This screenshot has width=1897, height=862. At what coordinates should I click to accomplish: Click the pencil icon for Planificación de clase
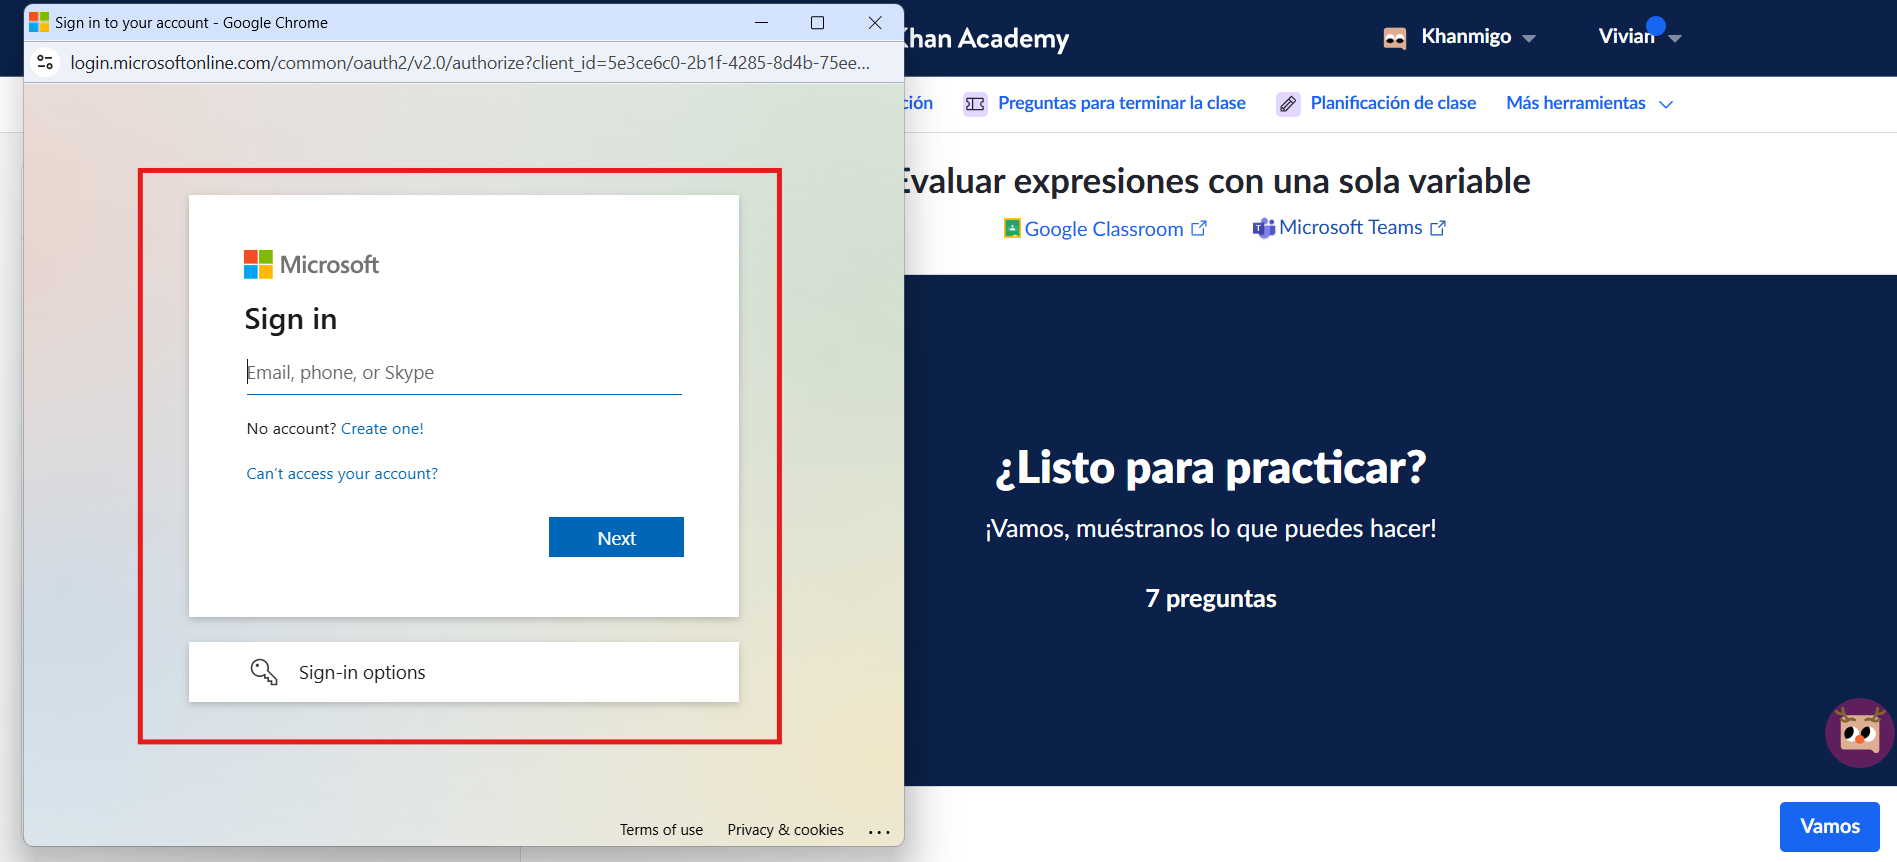coord(1288,104)
